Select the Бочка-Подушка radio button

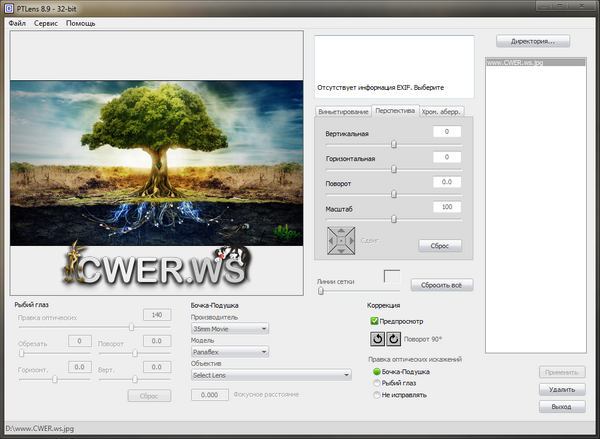pos(377,371)
